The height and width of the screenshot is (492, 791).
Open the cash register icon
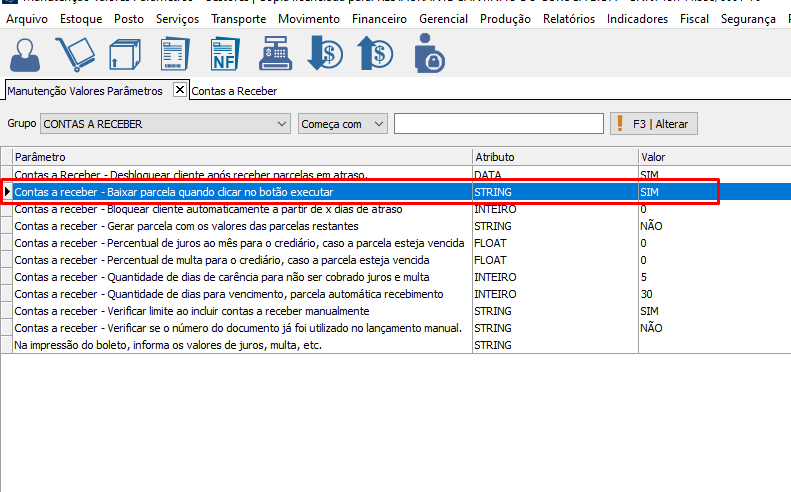276,54
